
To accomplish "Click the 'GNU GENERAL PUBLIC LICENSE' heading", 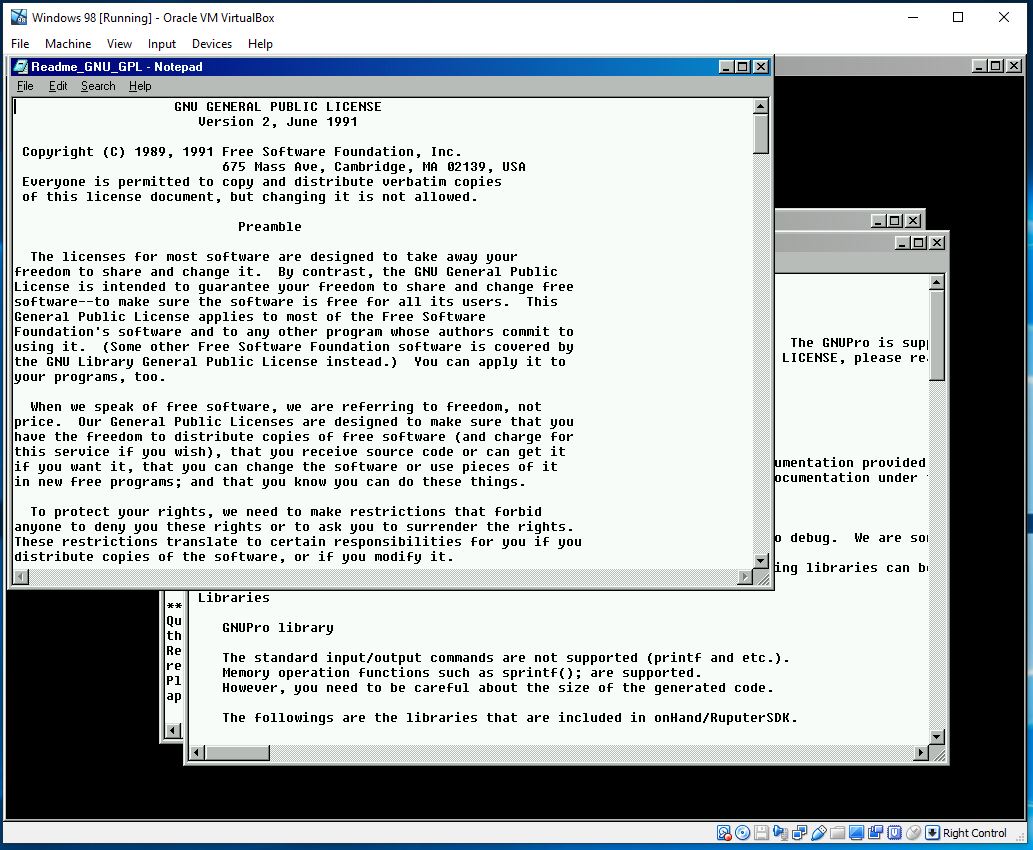I will click(277, 107).
